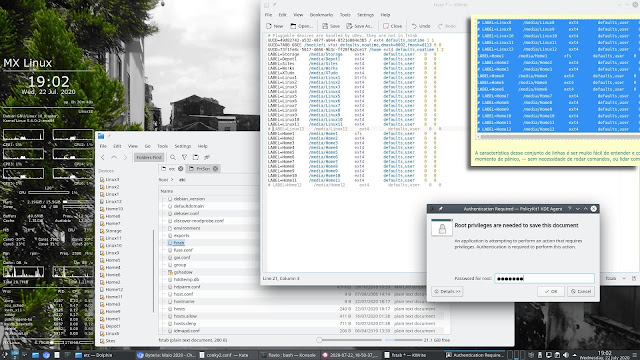This screenshot has width=640, height=360.
Task: Click the Storage device icon in Dolphin sidebar
Action: [102, 231]
